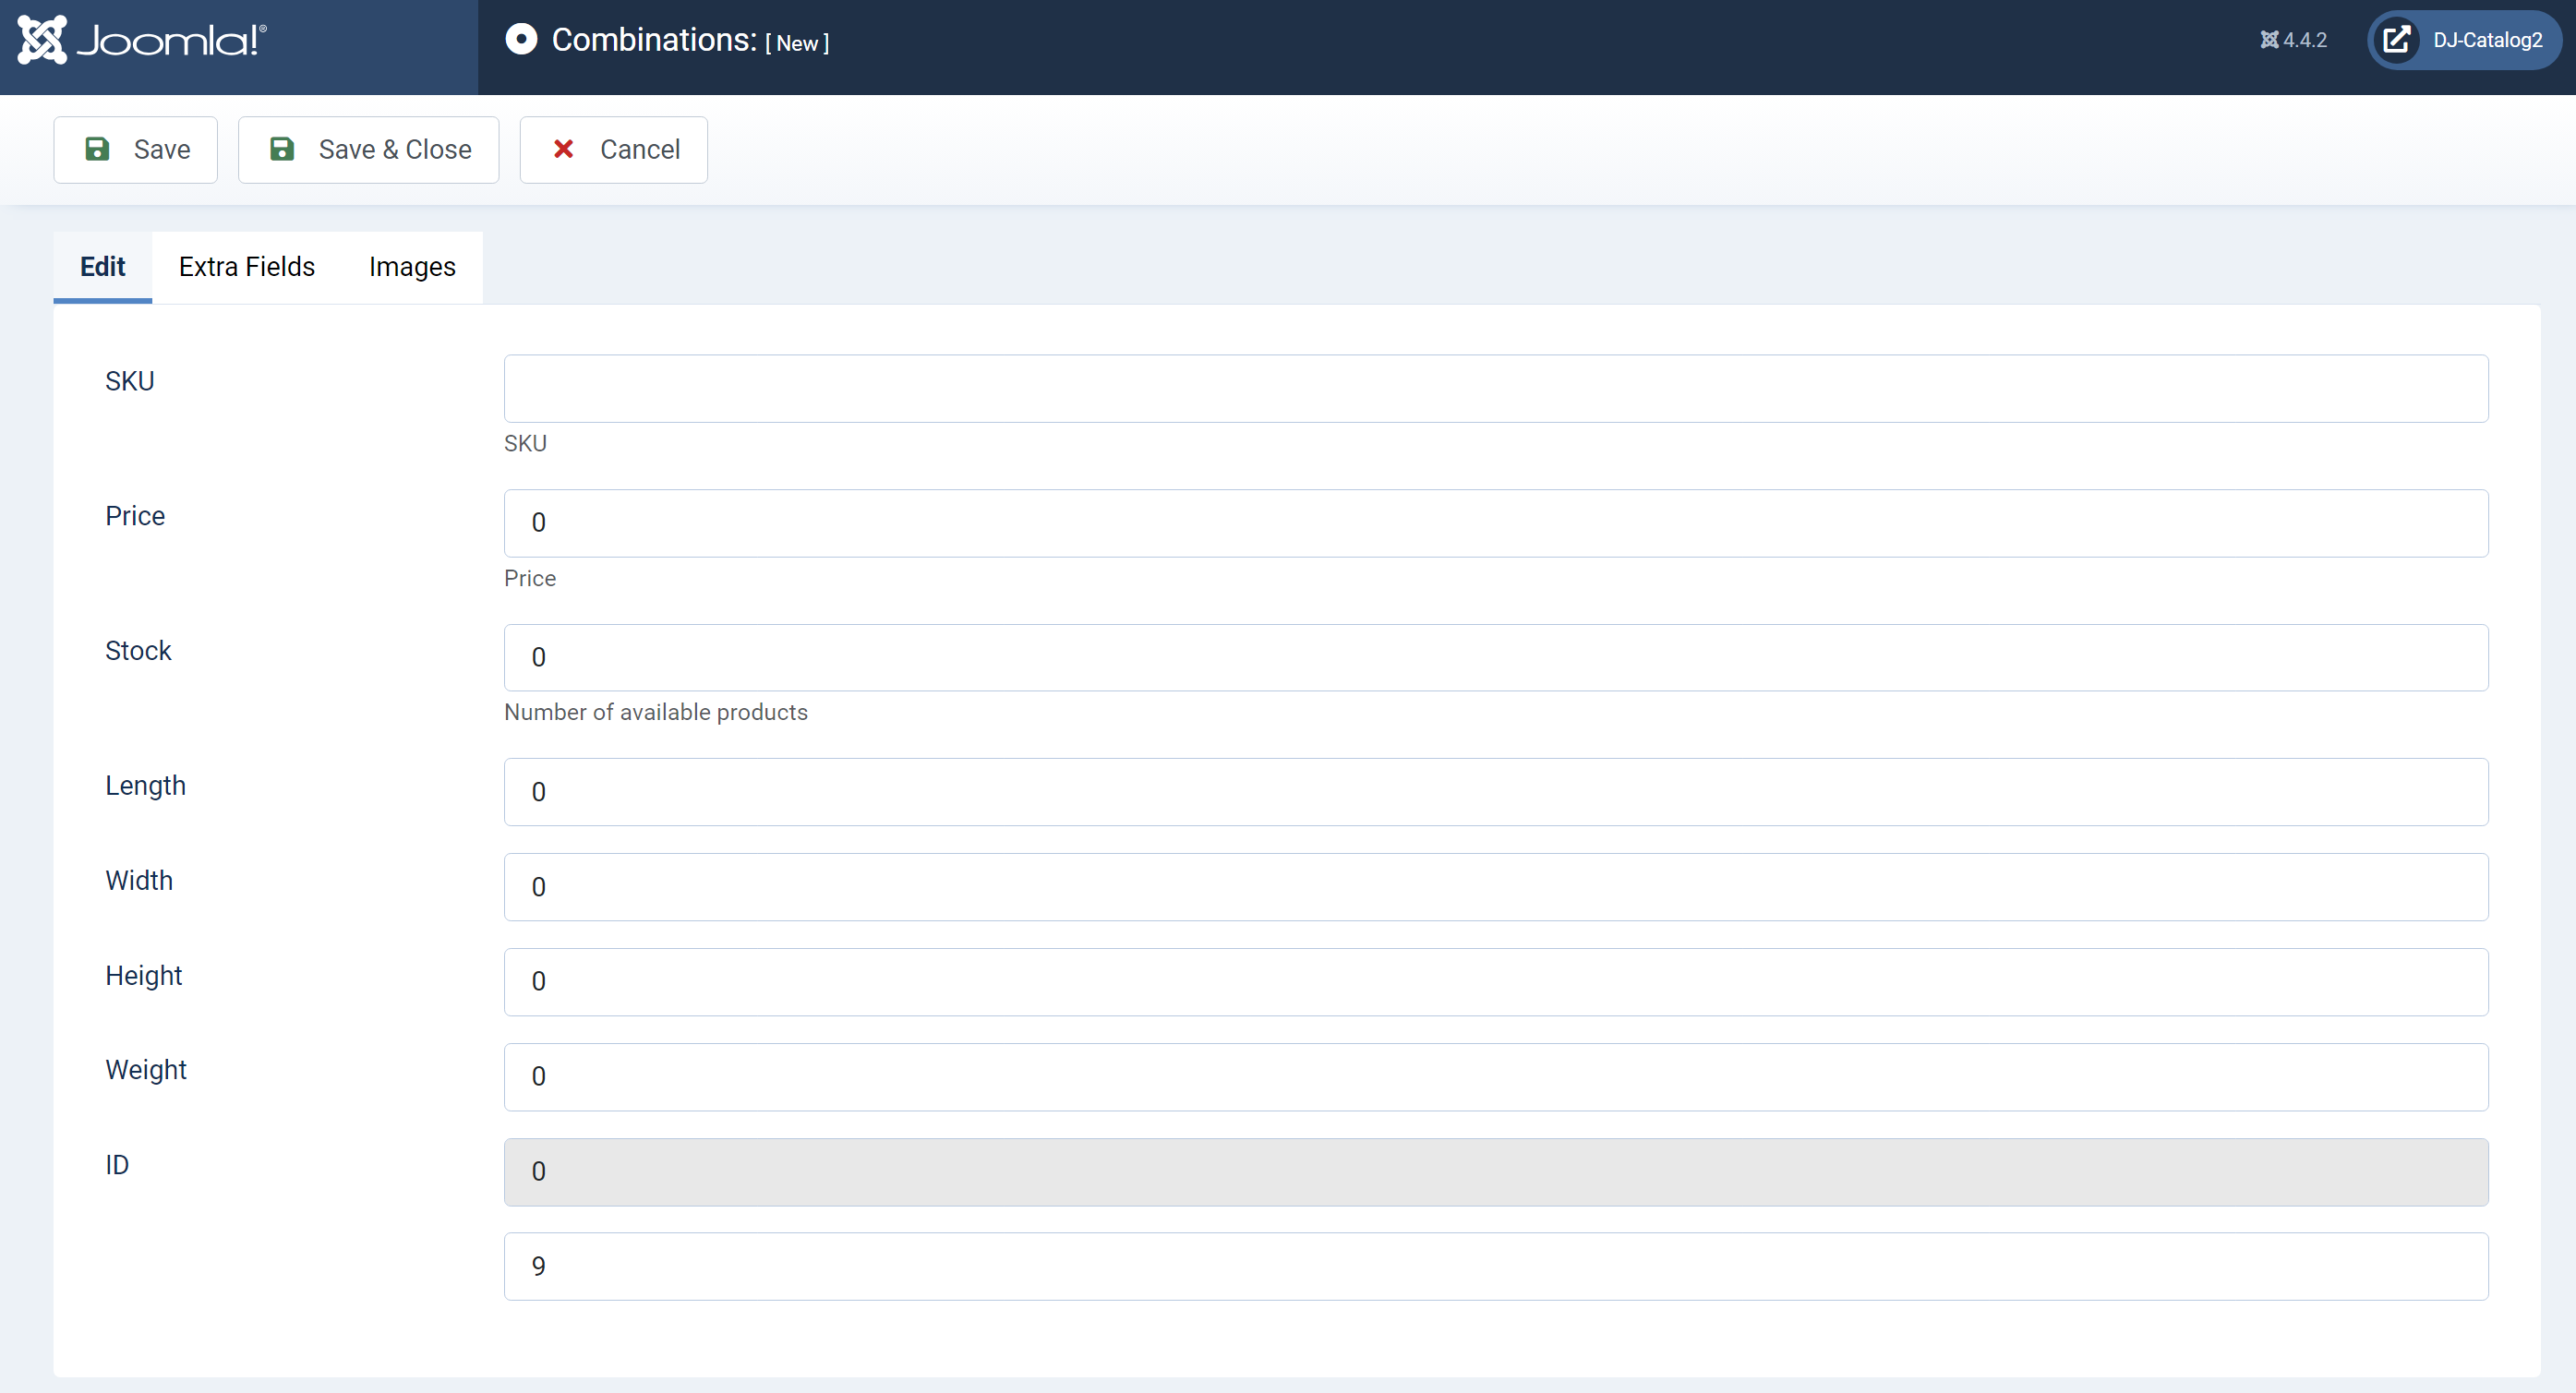Click the Joomla logo

(142, 40)
